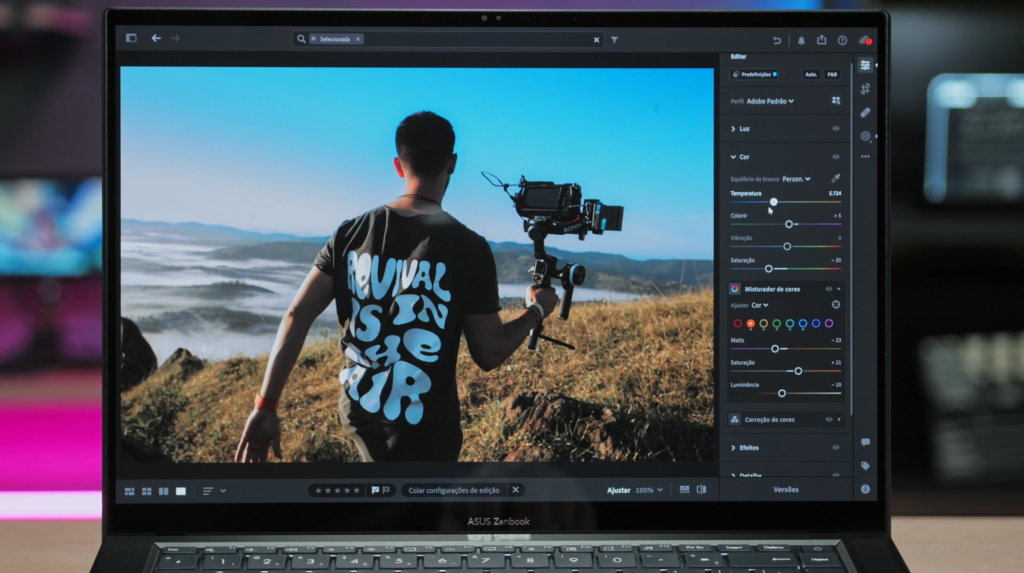Viewport: 1024px width, 573px height.
Task: Click the search magnifier icon
Action: [x=301, y=39]
